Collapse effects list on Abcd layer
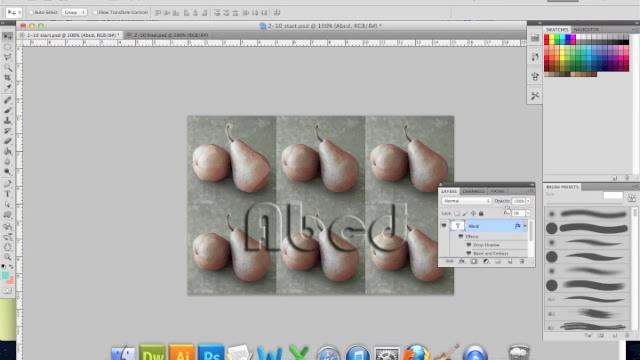Viewport: 640px width, 360px height. (x=525, y=226)
